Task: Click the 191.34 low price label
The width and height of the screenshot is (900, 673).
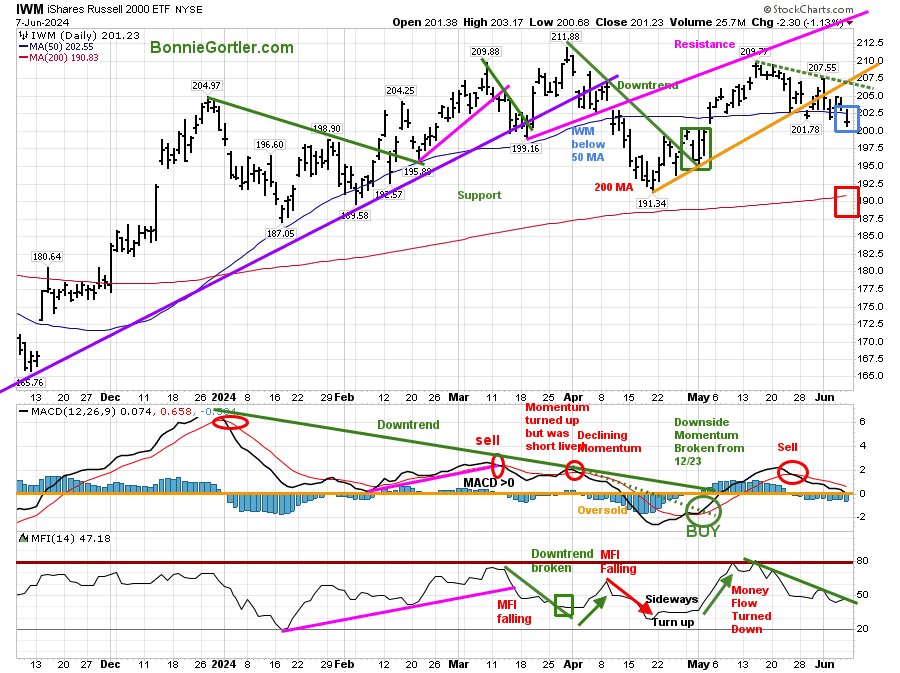Action: click(651, 203)
